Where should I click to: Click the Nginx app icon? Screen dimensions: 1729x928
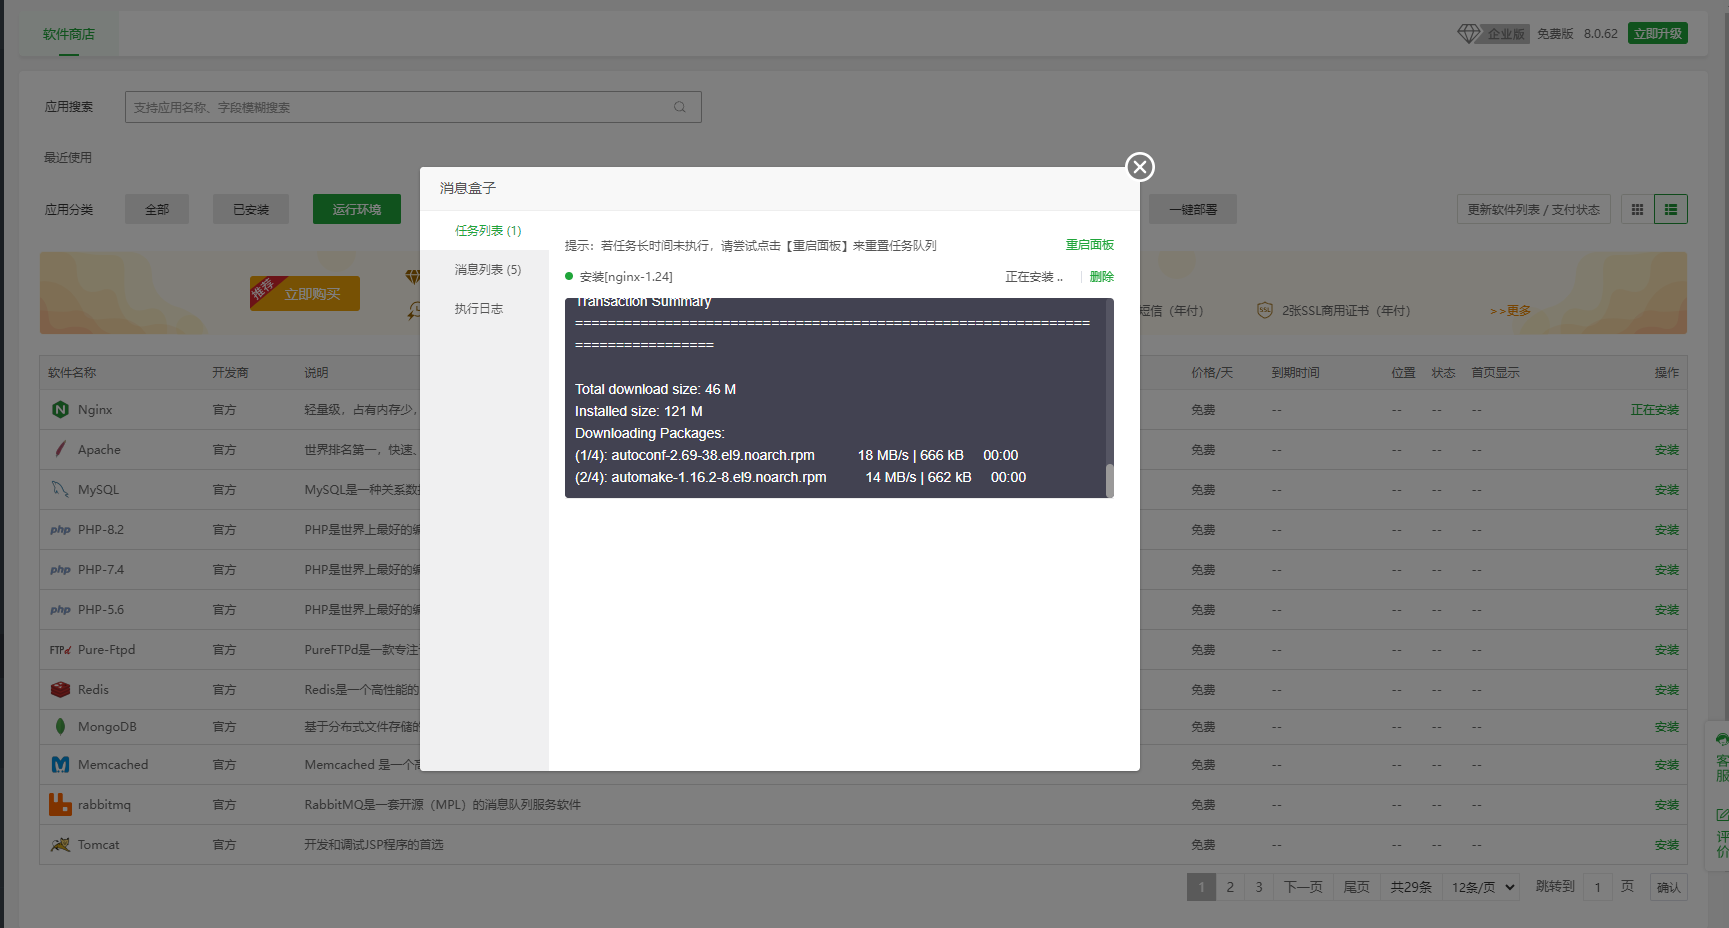60,410
